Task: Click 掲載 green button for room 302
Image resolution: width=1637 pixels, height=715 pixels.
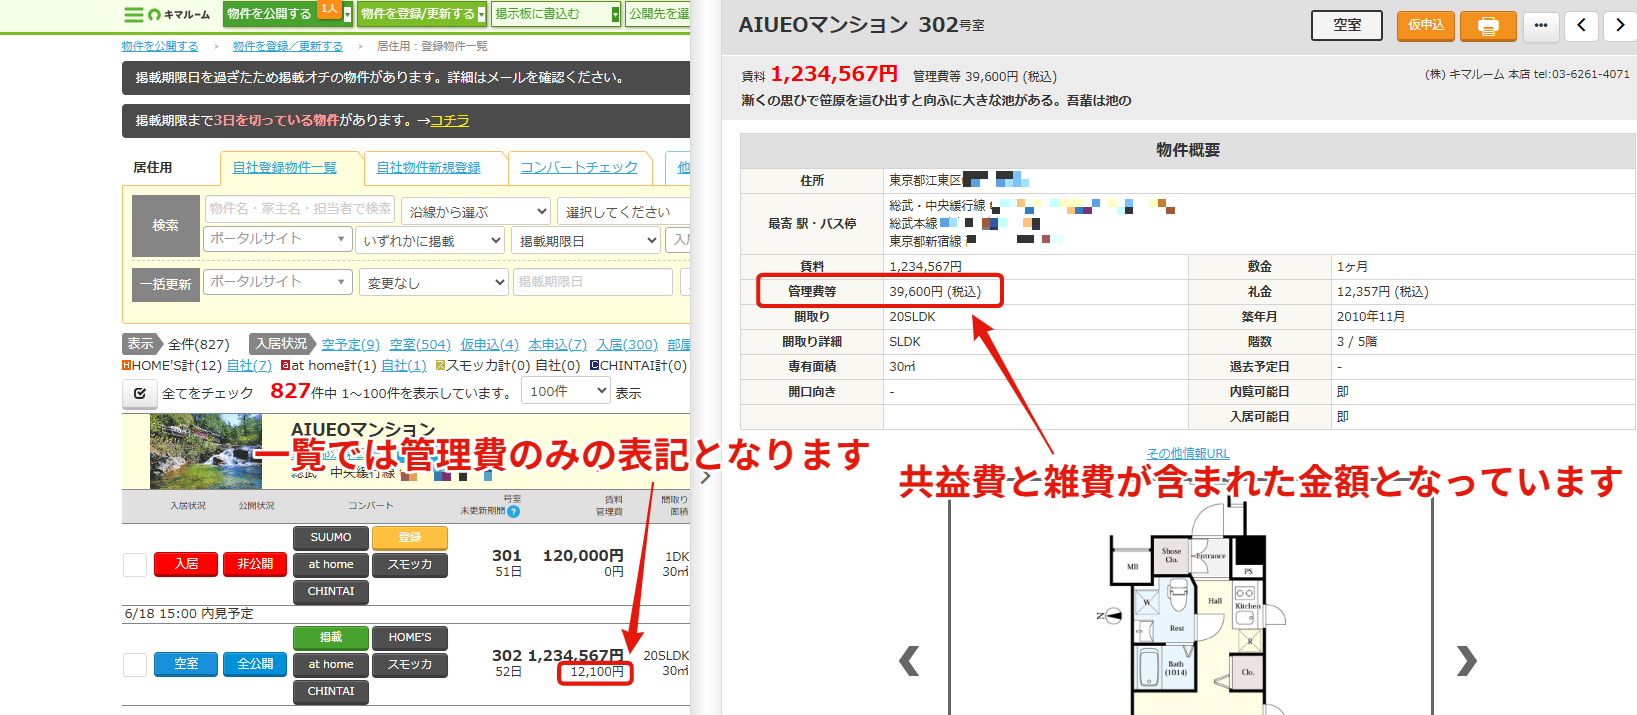Action: pos(331,638)
